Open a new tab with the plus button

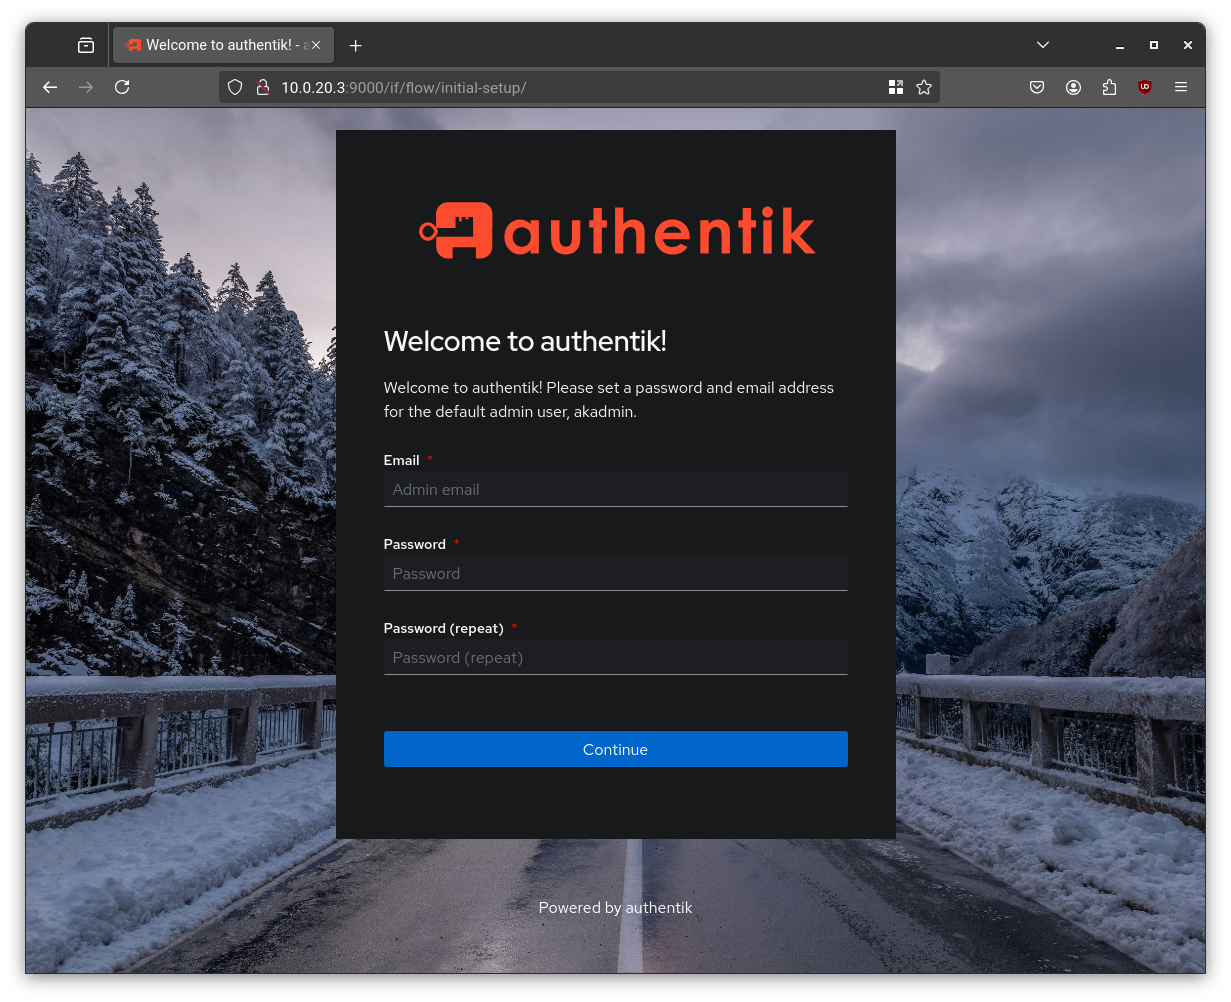pyautogui.click(x=355, y=45)
